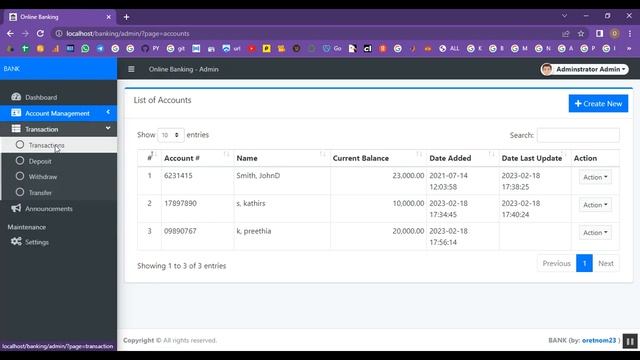Toggle the sidebar hamburger menu
This screenshot has width=640, height=360.
(131, 69)
